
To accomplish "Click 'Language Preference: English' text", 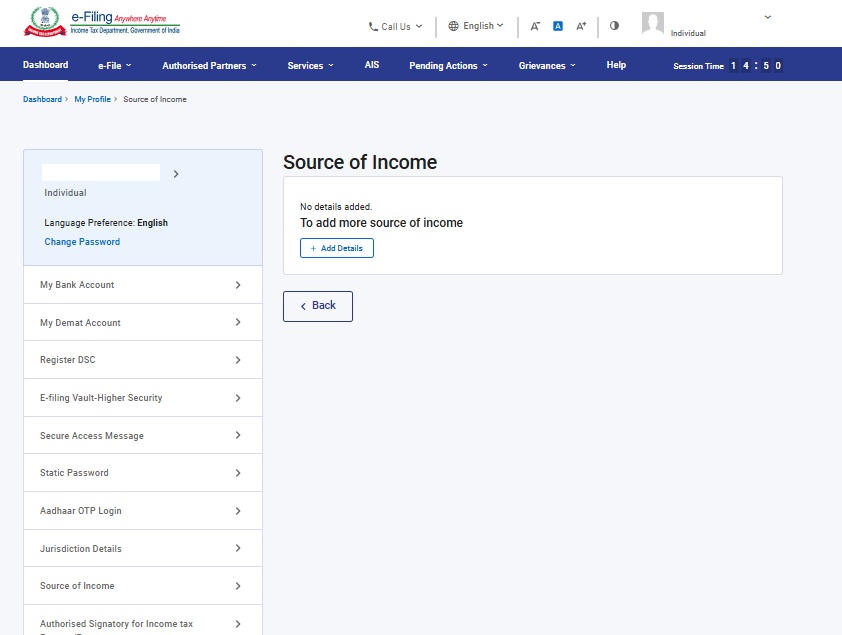I will click(x=106, y=223).
